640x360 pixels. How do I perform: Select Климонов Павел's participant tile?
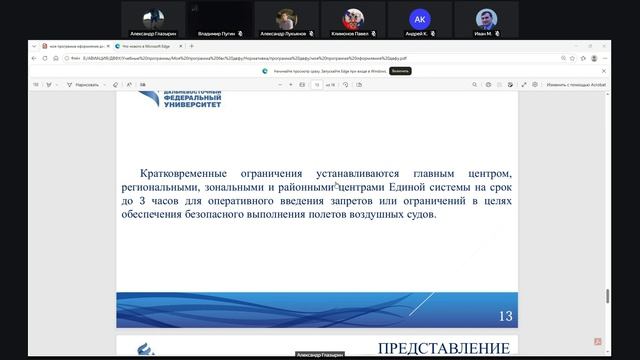(x=353, y=20)
